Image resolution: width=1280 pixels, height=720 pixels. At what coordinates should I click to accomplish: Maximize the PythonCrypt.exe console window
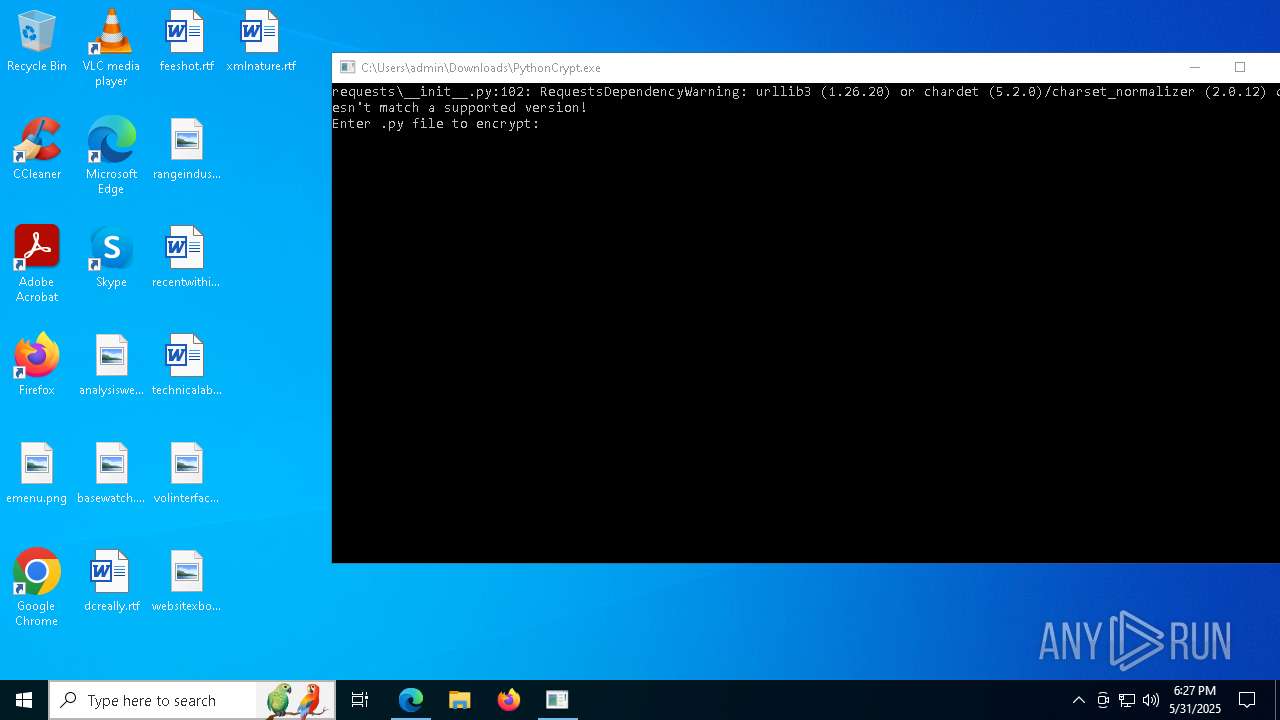(1240, 67)
